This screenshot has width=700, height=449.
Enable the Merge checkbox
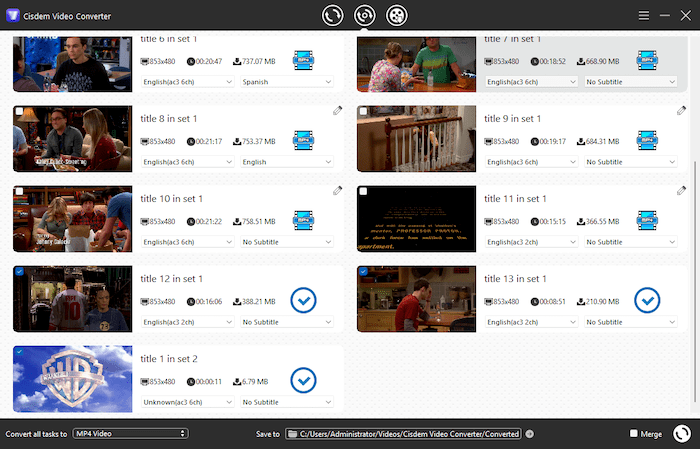[633, 433]
